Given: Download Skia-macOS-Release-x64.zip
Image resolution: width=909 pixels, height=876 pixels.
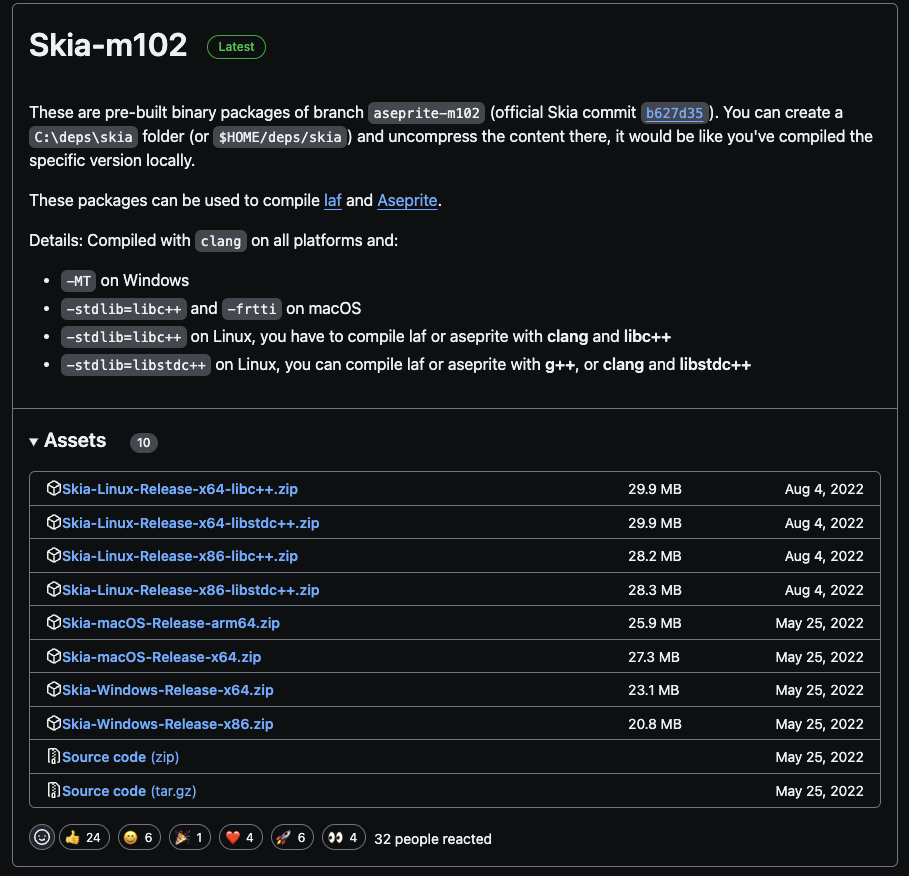Looking at the screenshot, I should 162,657.
